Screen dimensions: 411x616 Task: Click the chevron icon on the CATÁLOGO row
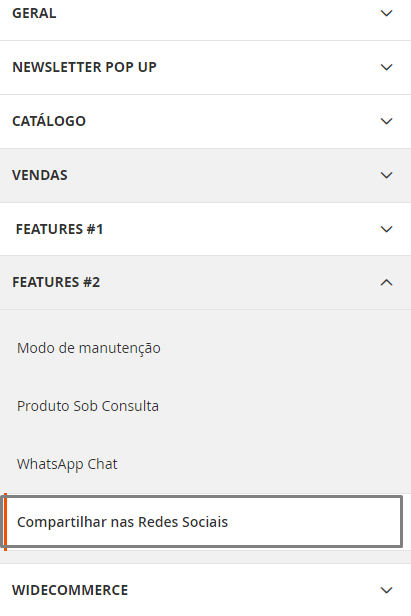[387, 121]
